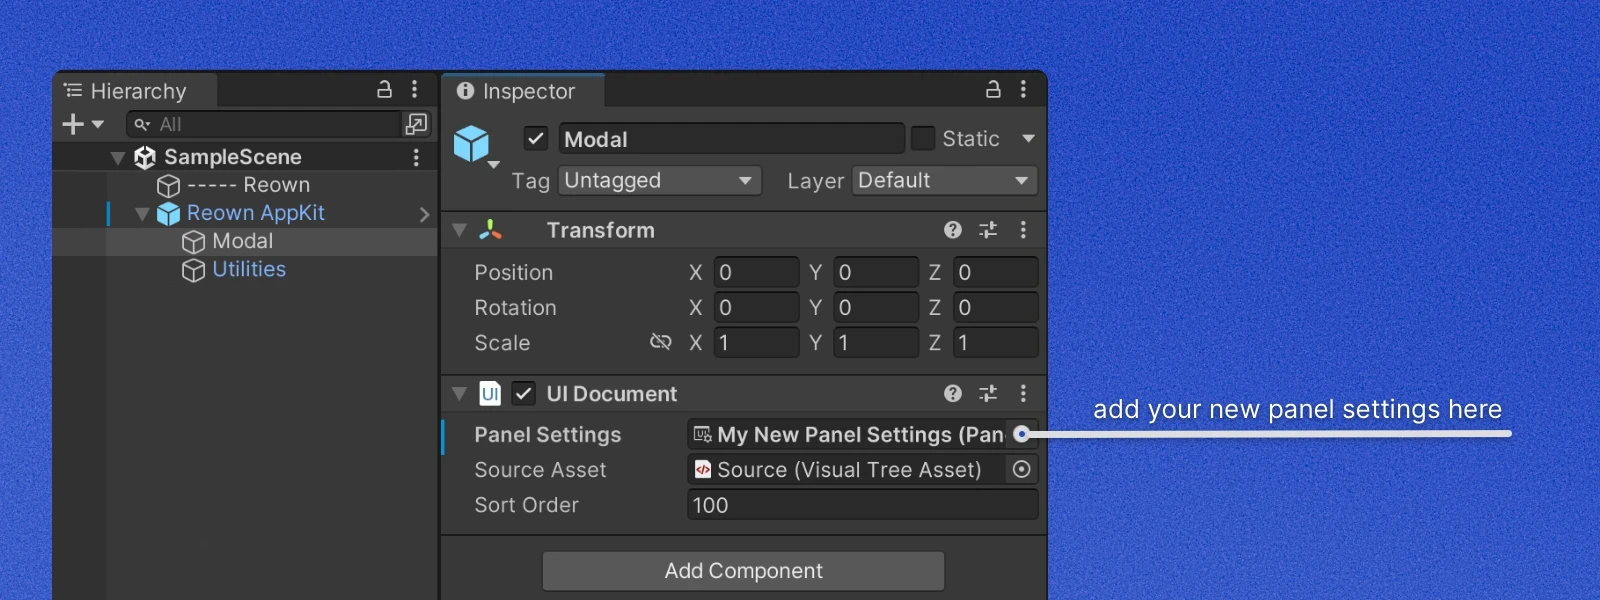Click the Position Y field
Screen dimensions: 1600x600
[x=876, y=272]
